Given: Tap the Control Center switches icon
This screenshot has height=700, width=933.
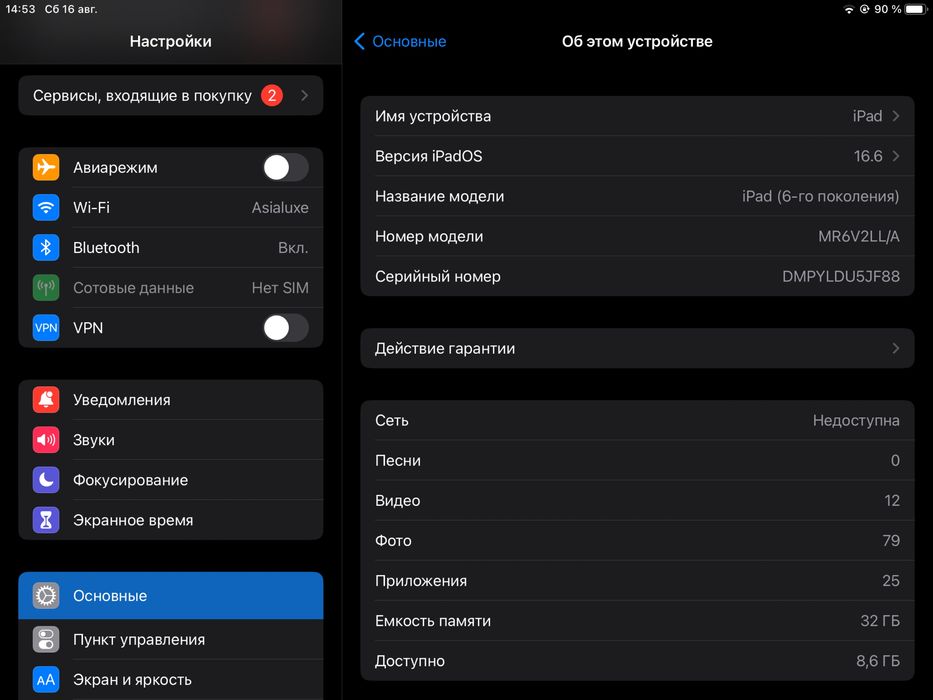Looking at the screenshot, I should coord(46,639).
